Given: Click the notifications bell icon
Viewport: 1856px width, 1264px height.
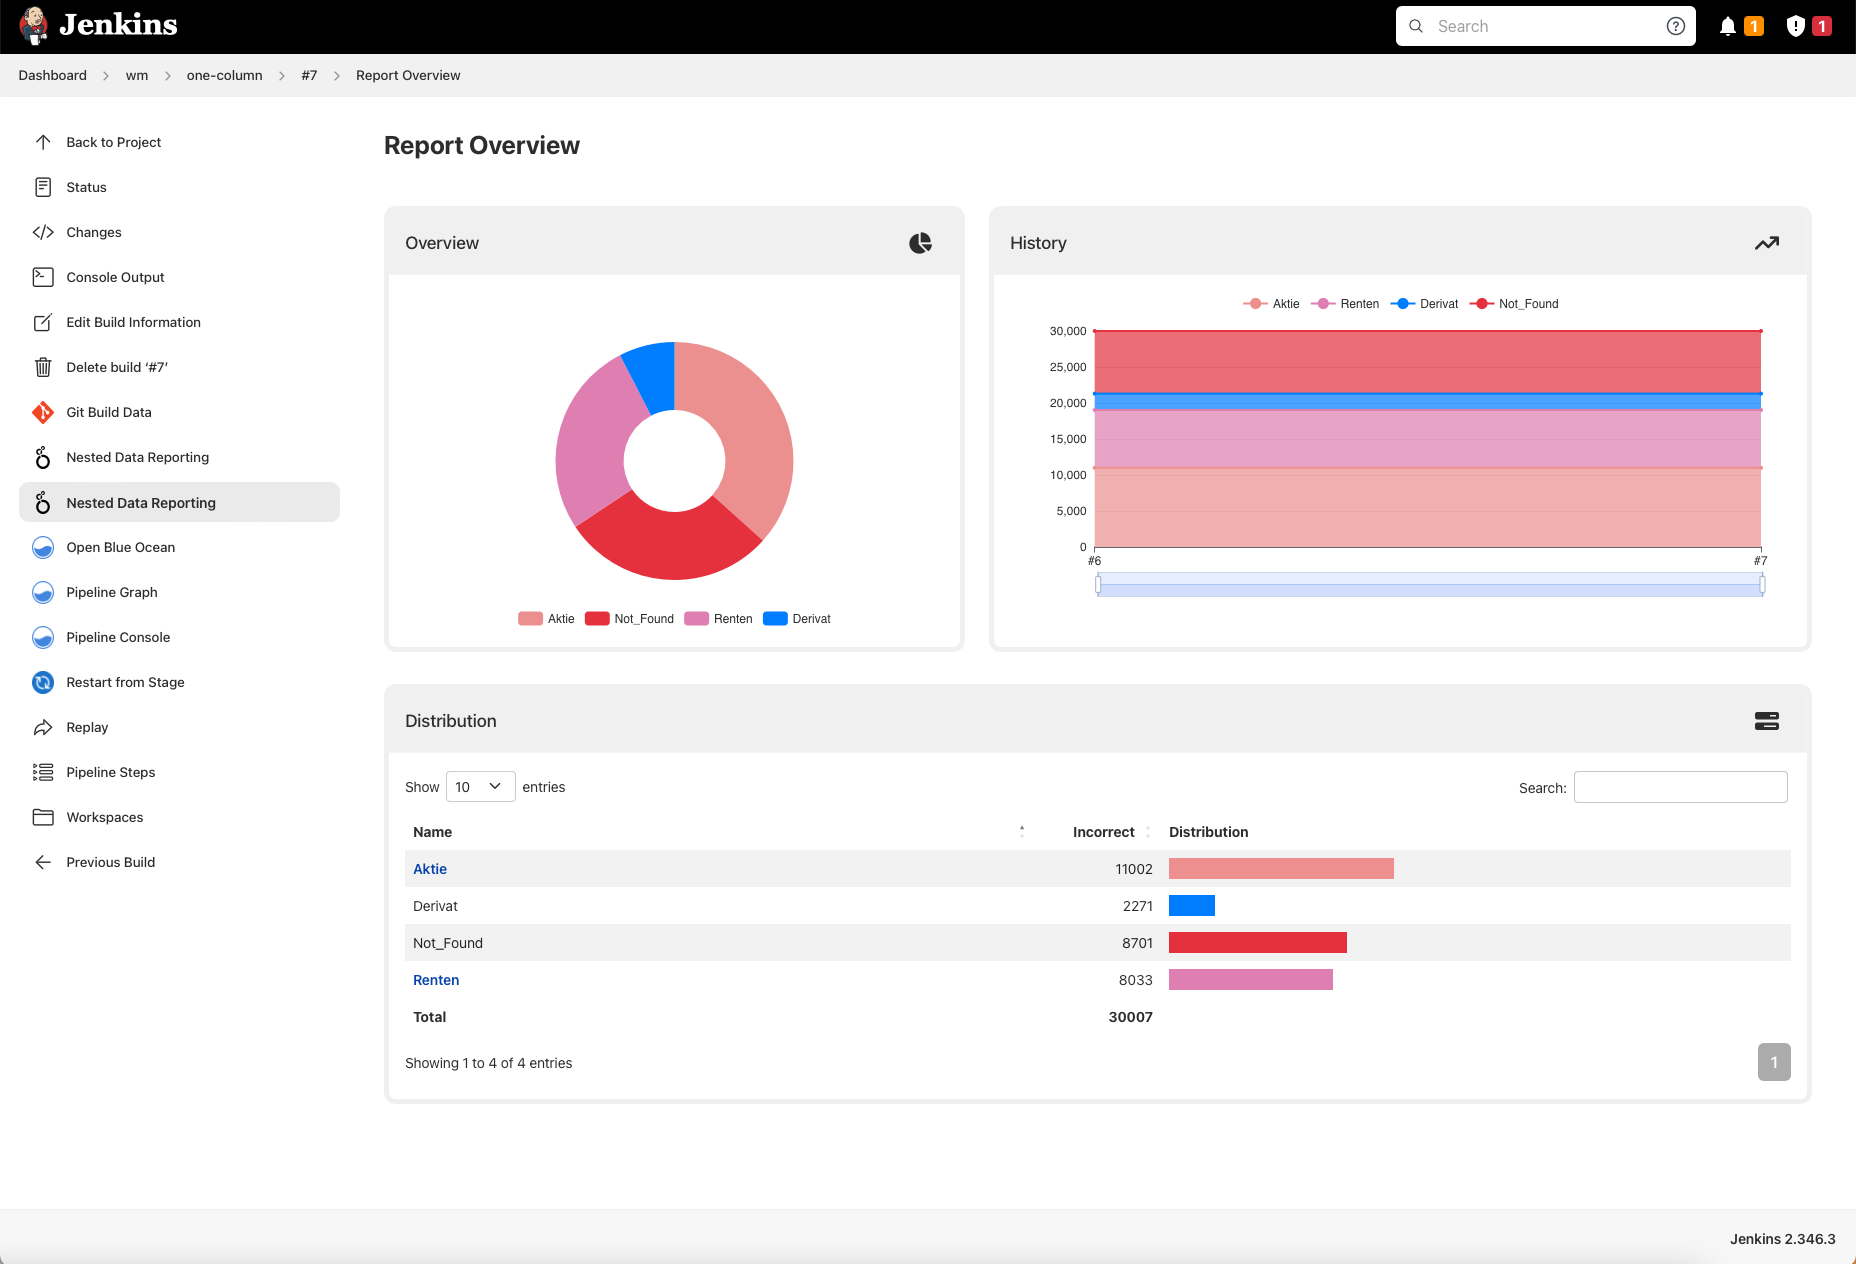Looking at the screenshot, I should coord(1727,27).
